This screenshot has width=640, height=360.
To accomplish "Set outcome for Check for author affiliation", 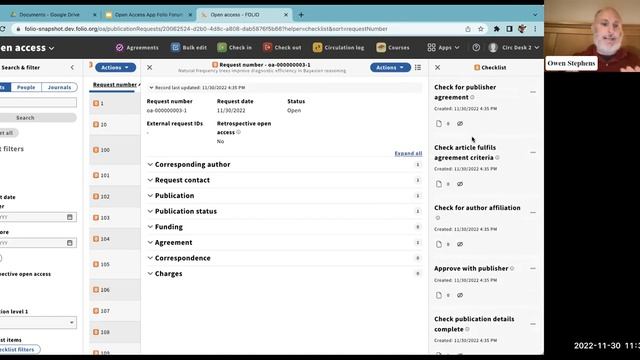I will pos(533,213).
